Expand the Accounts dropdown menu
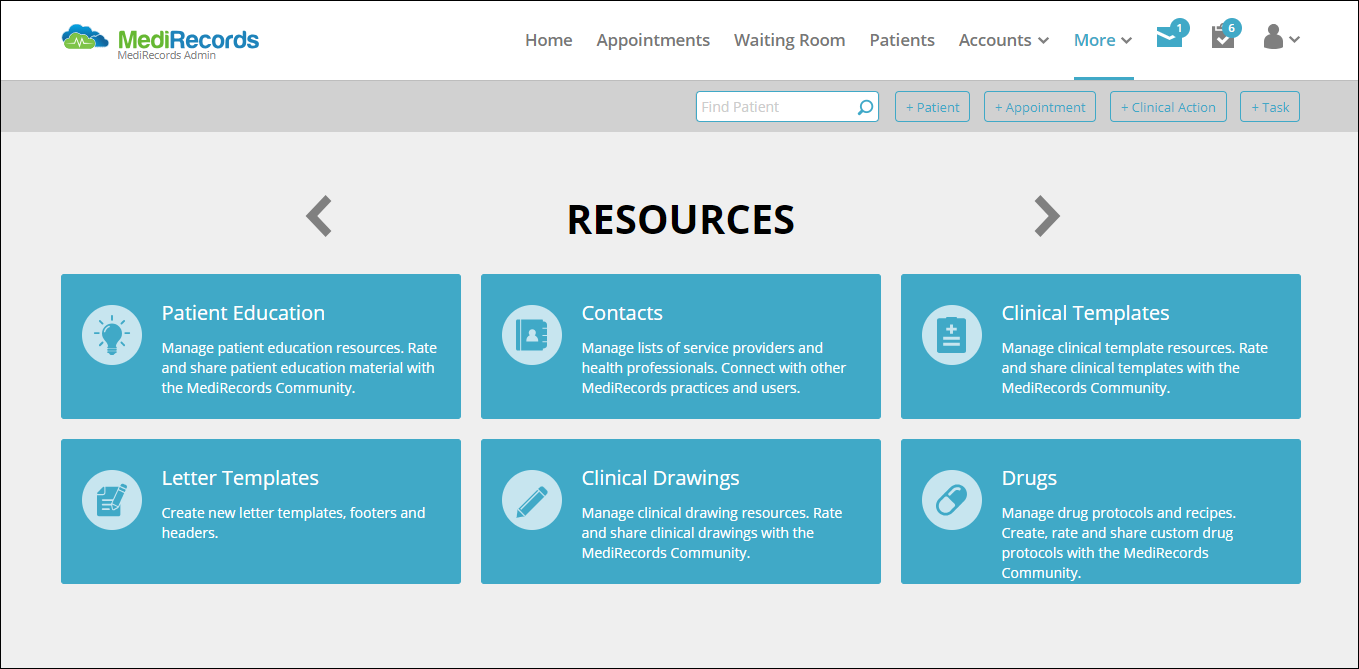This screenshot has width=1359, height=669. pos(1004,40)
